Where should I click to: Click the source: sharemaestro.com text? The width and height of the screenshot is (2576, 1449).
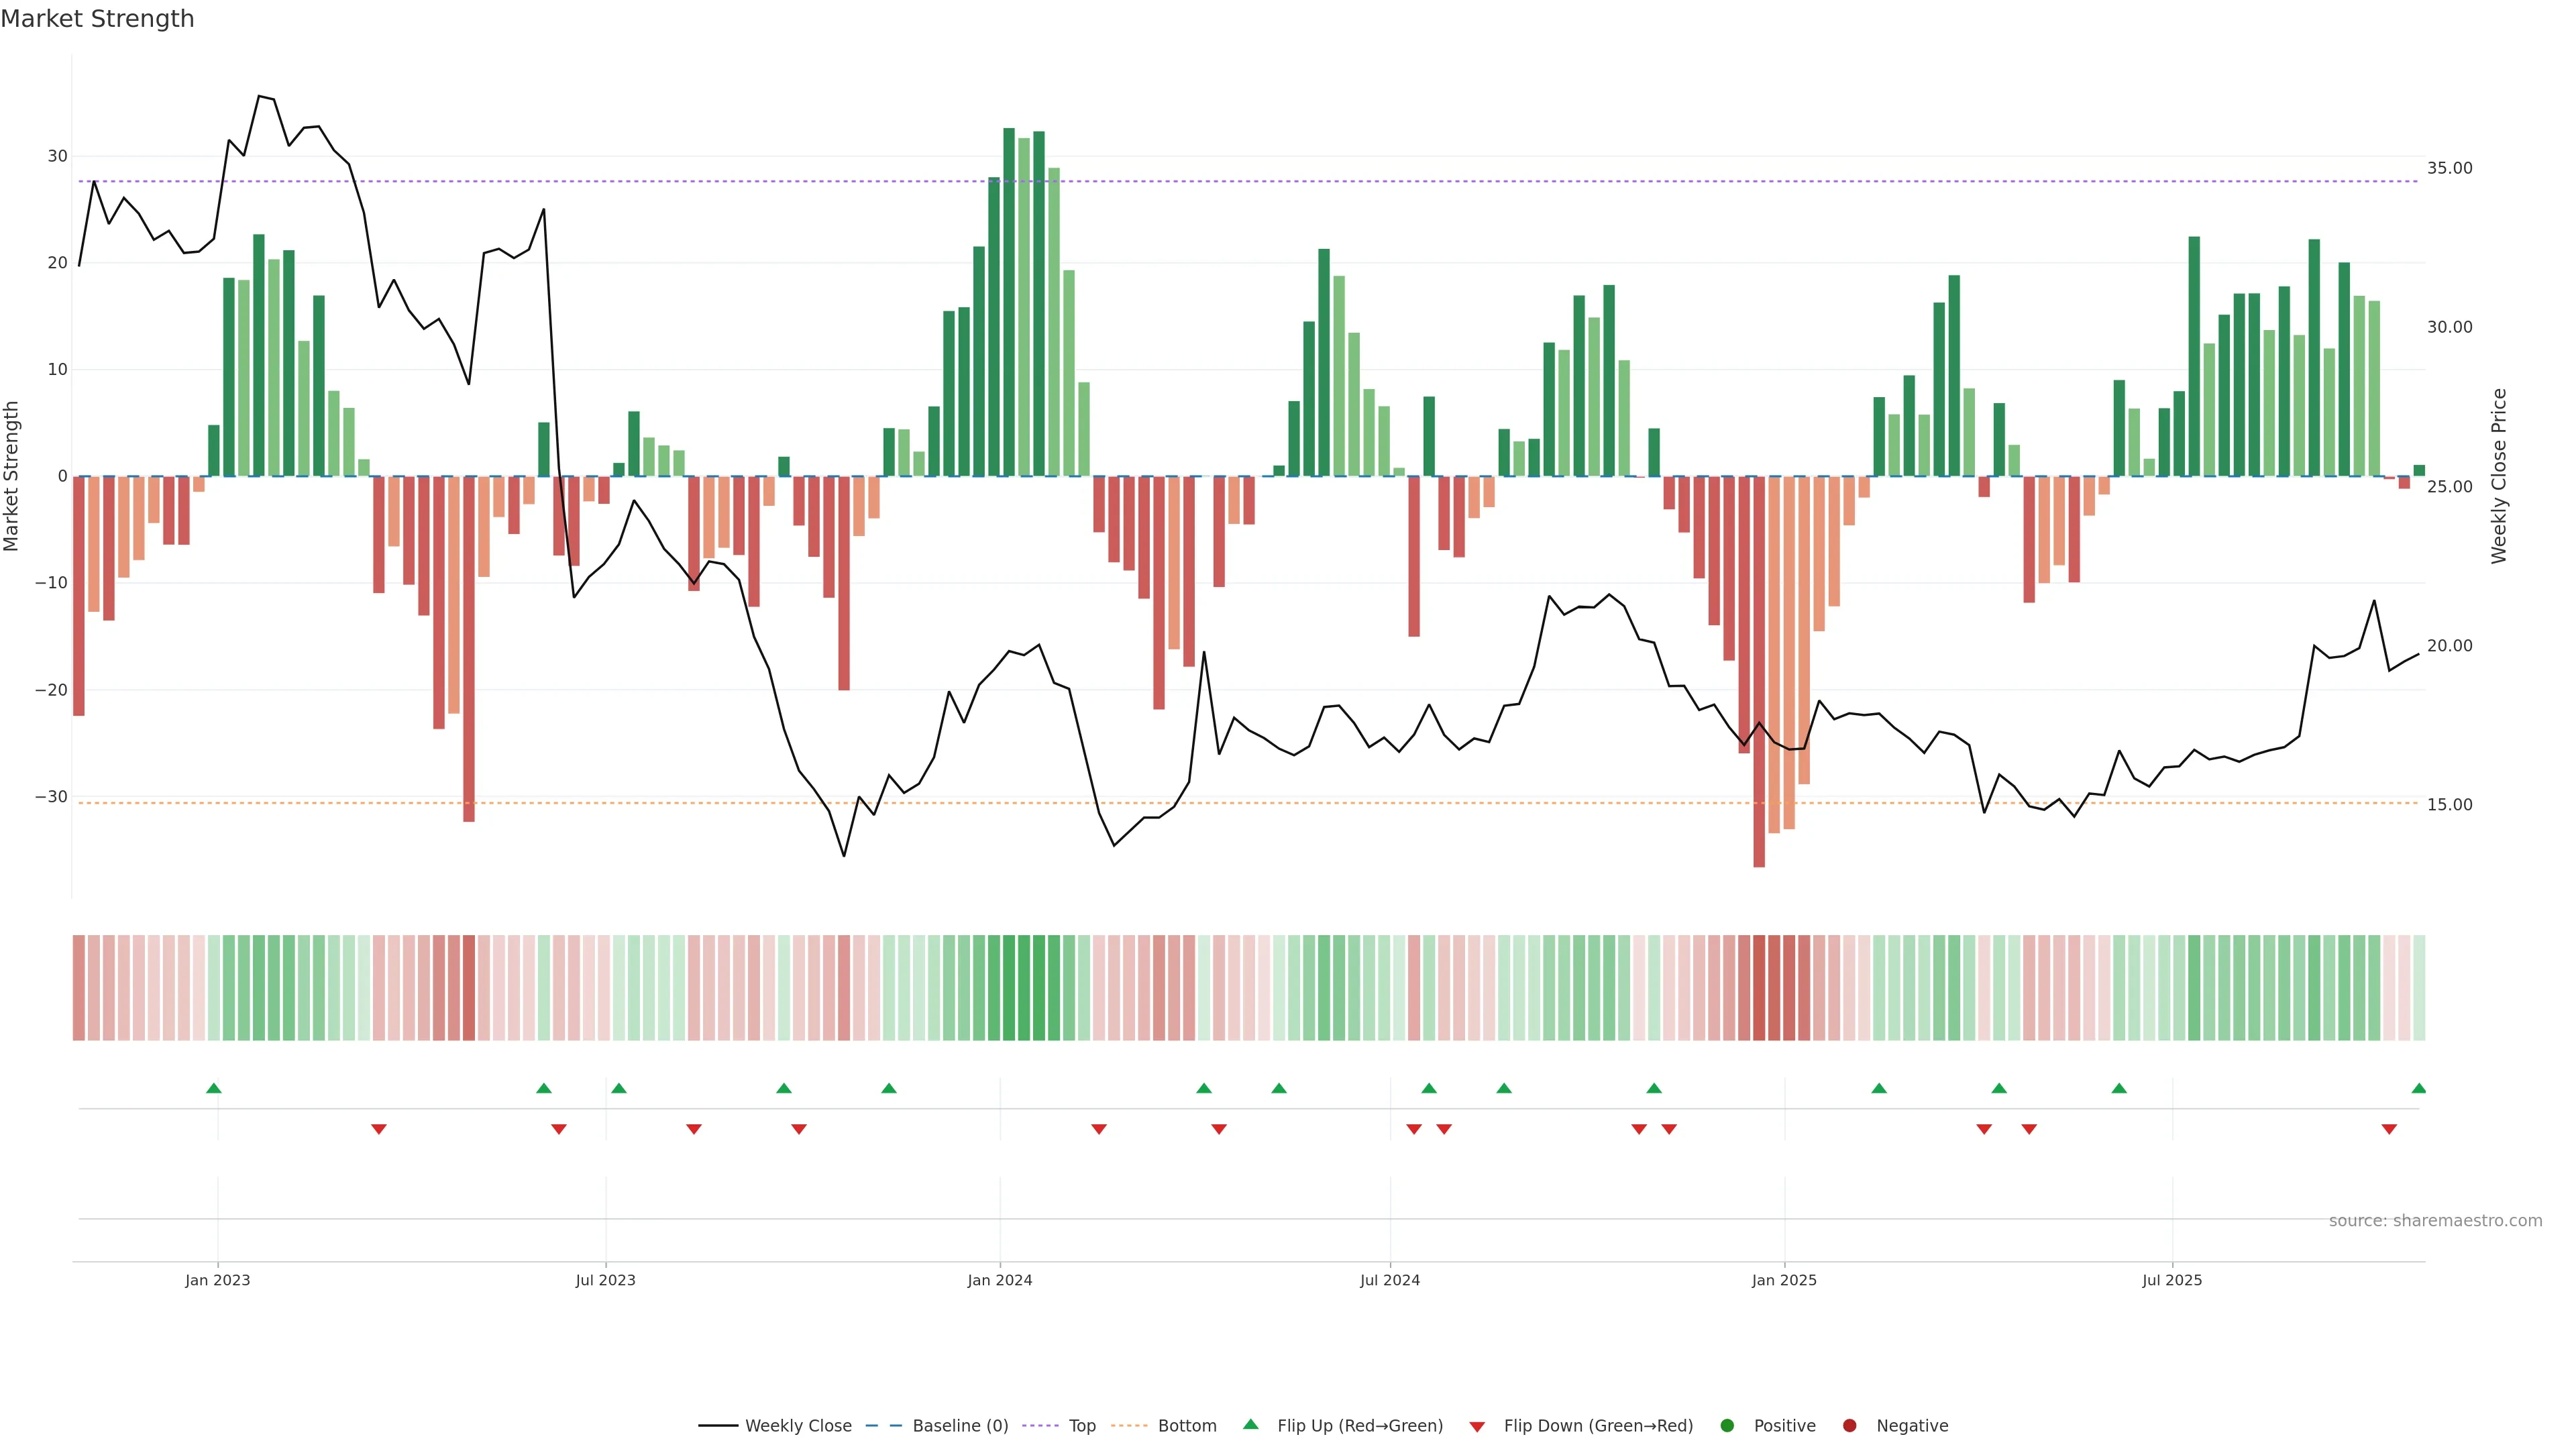(x=2435, y=1221)
